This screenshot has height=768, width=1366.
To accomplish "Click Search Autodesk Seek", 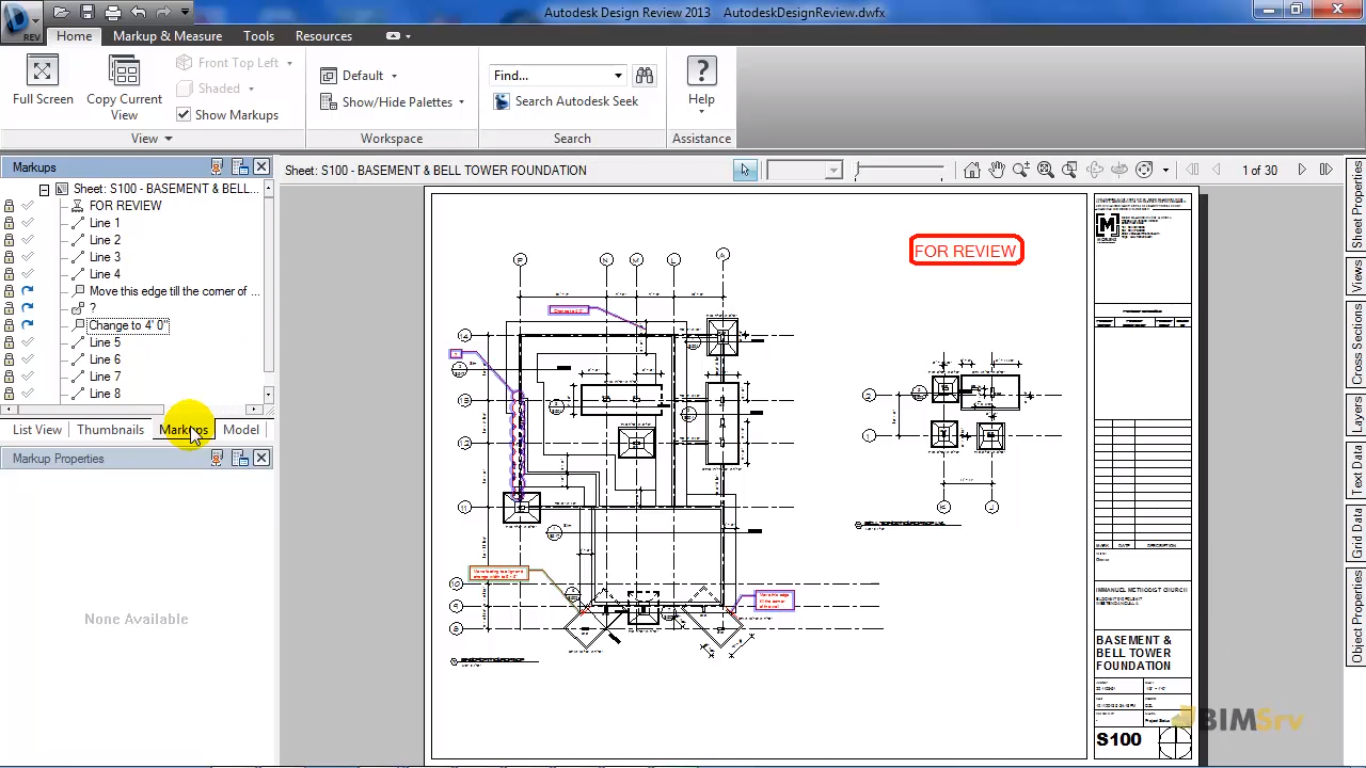I will (566, 101).
